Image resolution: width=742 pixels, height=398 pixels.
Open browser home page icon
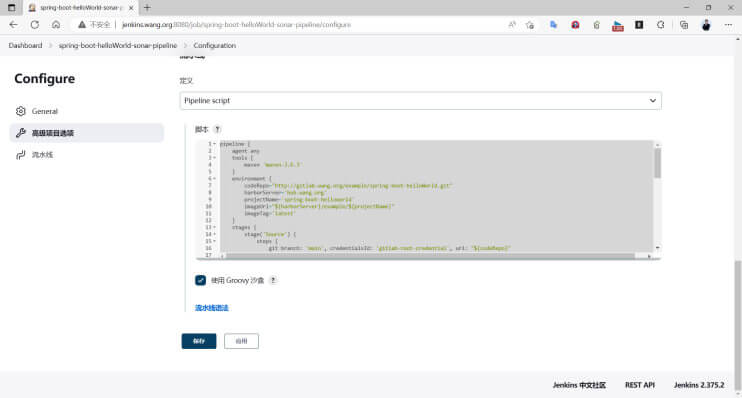click(56, 25)
